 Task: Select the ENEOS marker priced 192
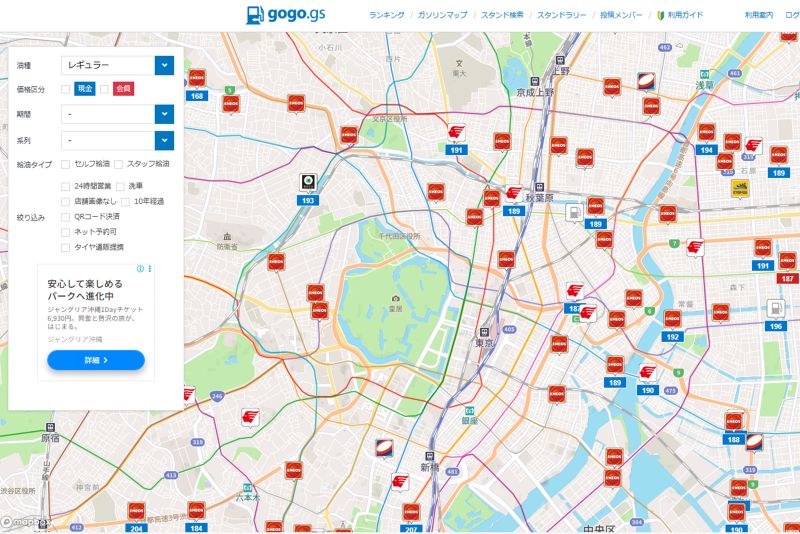click(672, 320)
